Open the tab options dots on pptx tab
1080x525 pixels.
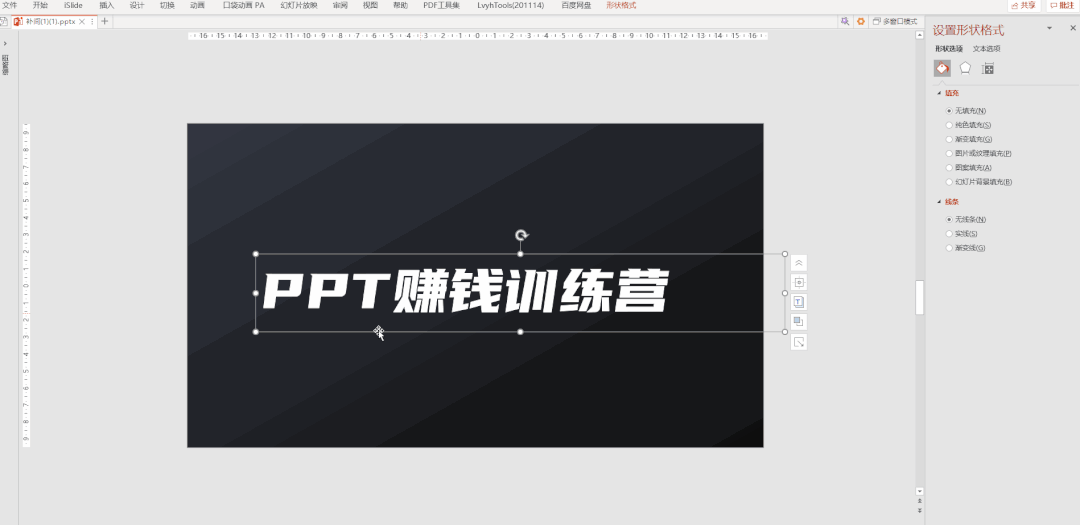click(92, 21)
